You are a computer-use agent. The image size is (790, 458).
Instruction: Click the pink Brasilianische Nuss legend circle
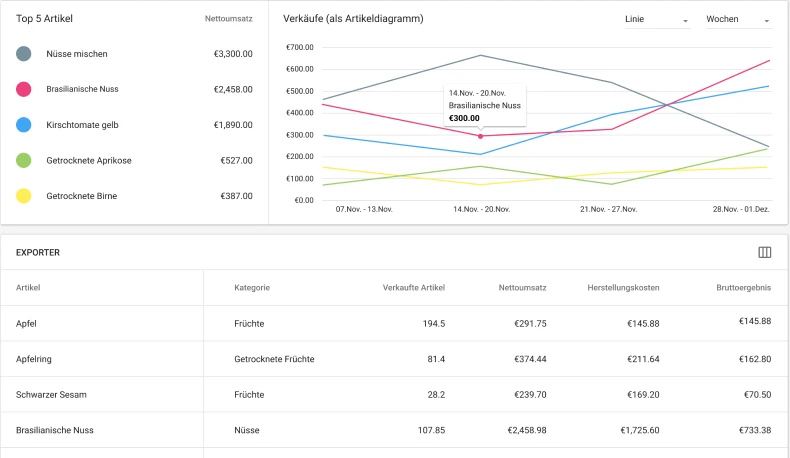(x=24, y=89)
